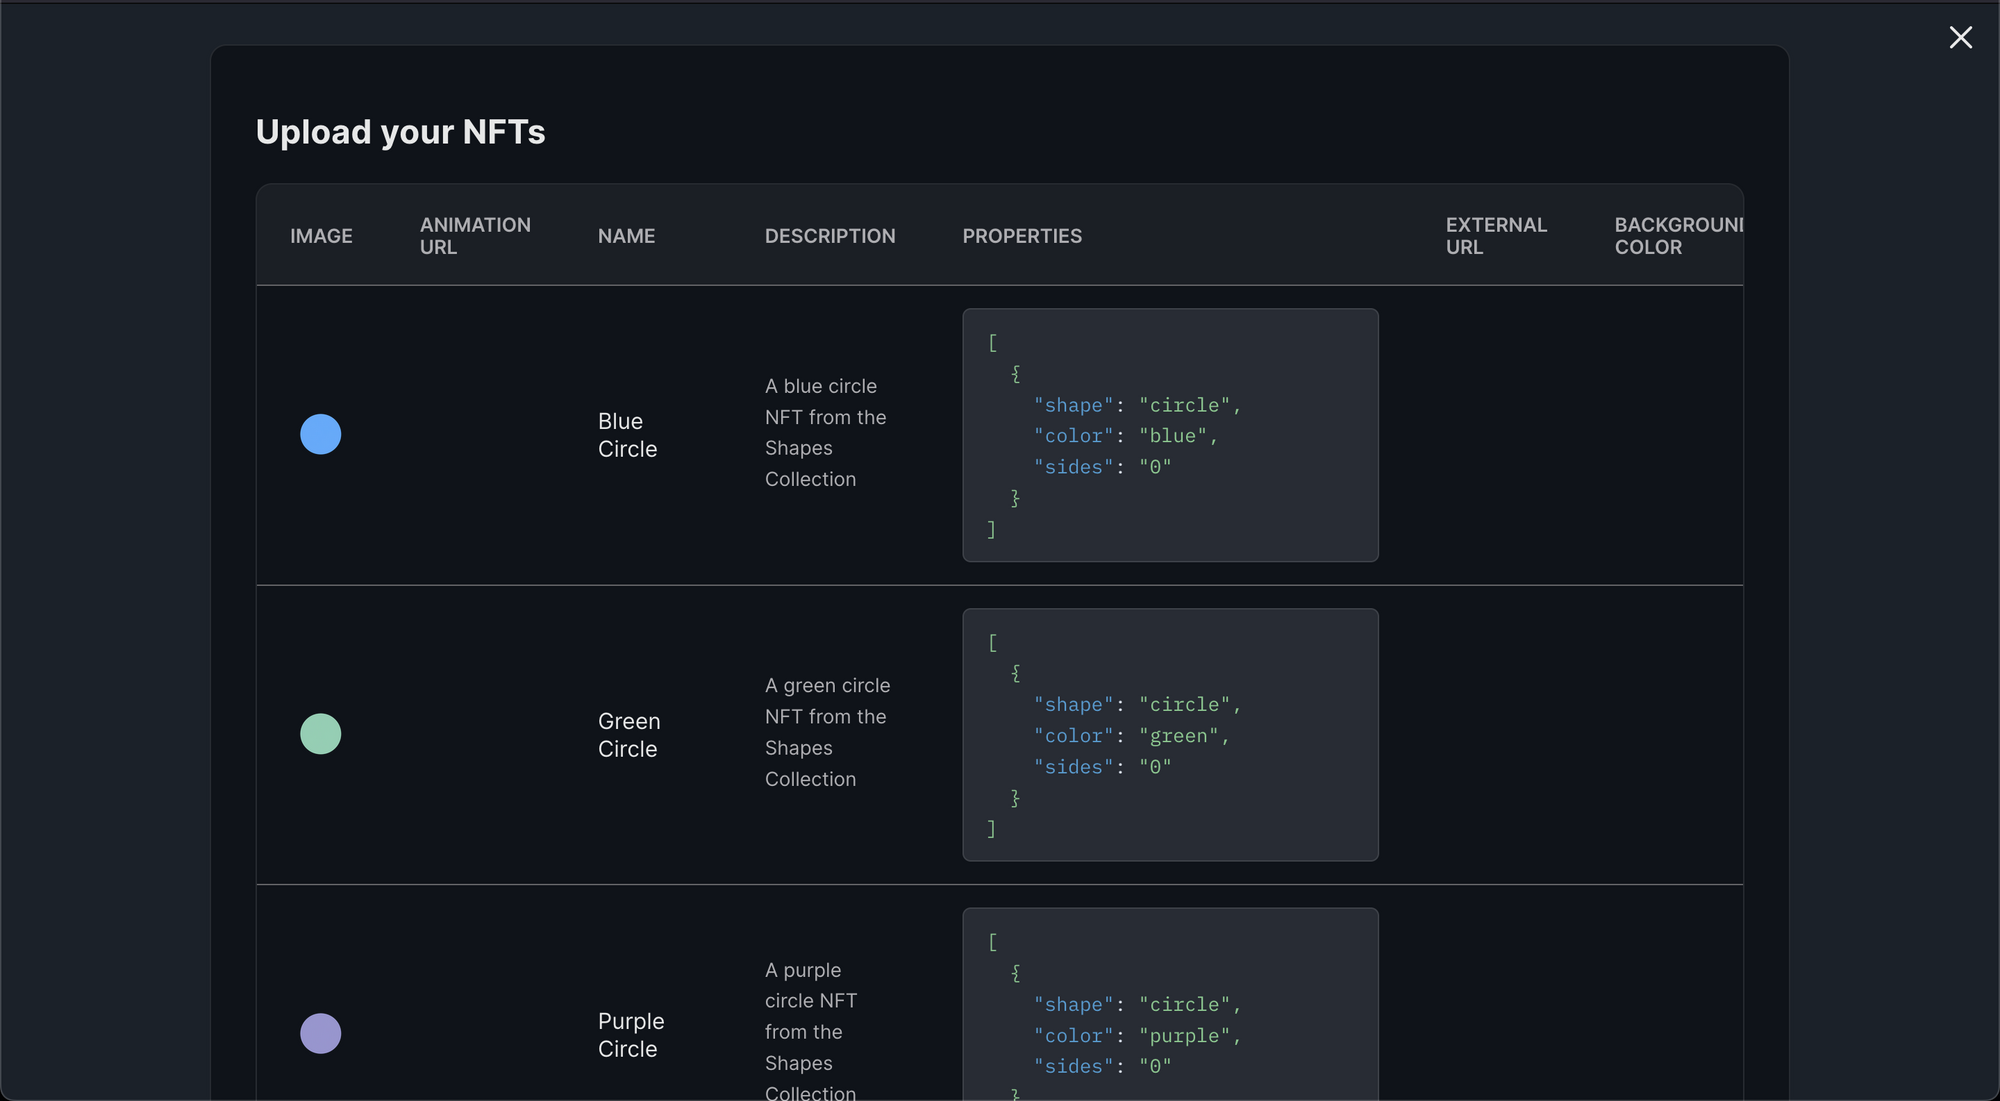Click the Purple Circle properties code block
Viewport: 2000px width, 1101px height.
point(1170,1004)
